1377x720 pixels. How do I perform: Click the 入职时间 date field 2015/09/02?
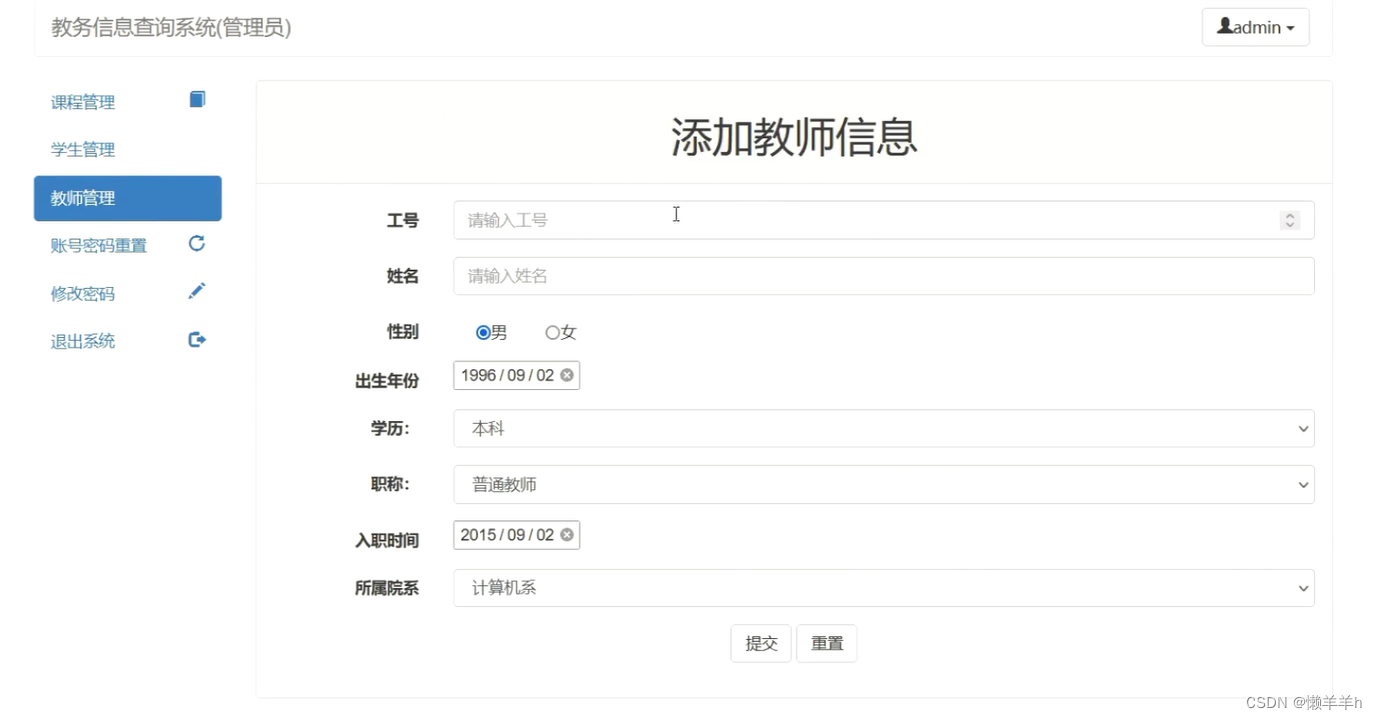(x=516, y=535)
